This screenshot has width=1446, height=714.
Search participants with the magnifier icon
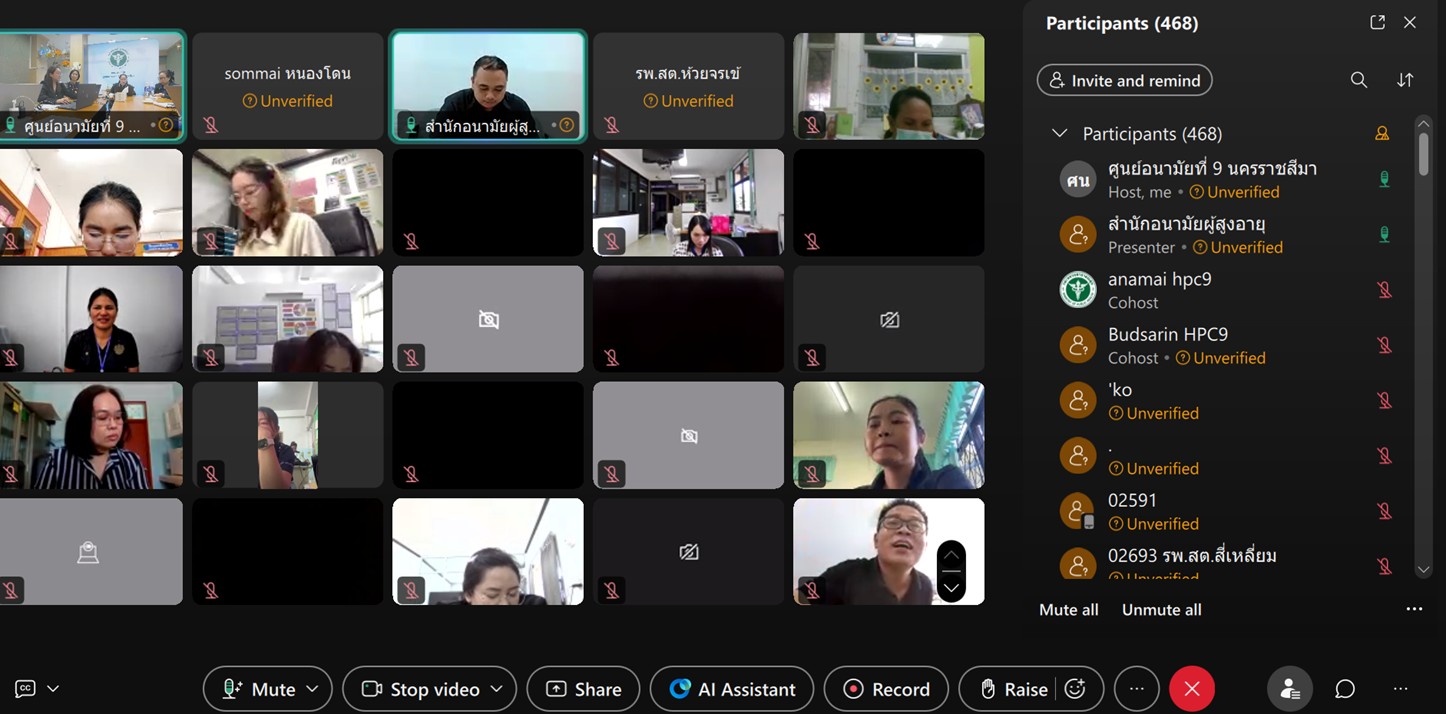pos(1358,80)
